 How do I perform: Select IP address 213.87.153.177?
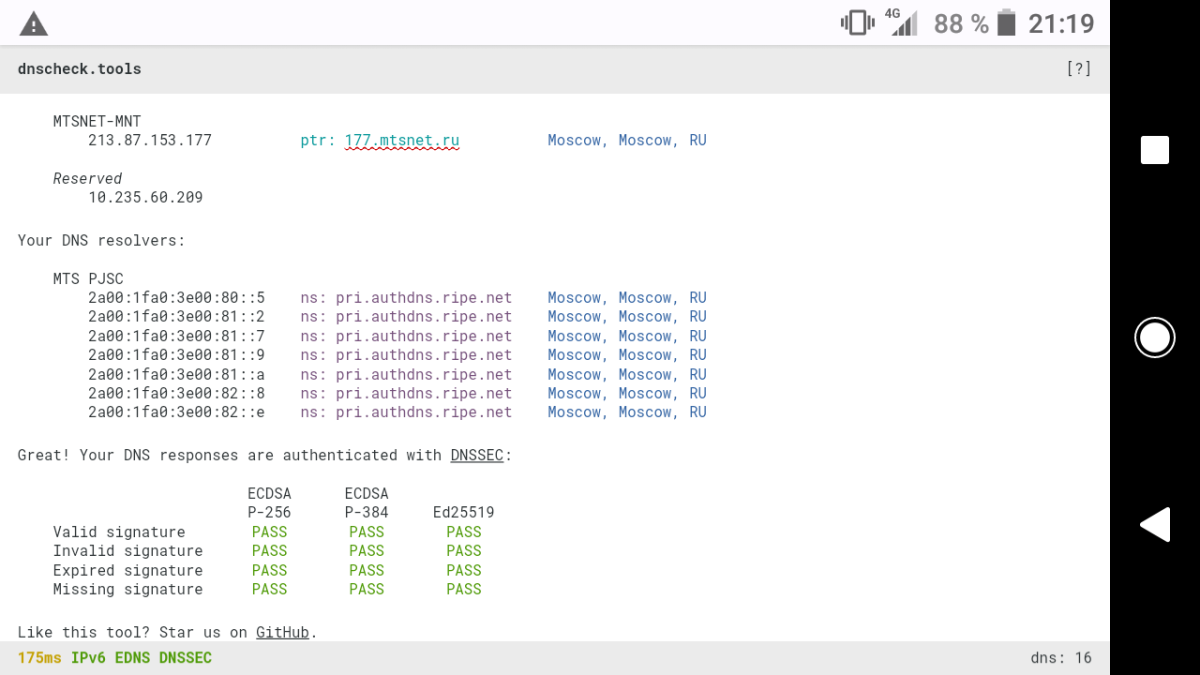150,140
